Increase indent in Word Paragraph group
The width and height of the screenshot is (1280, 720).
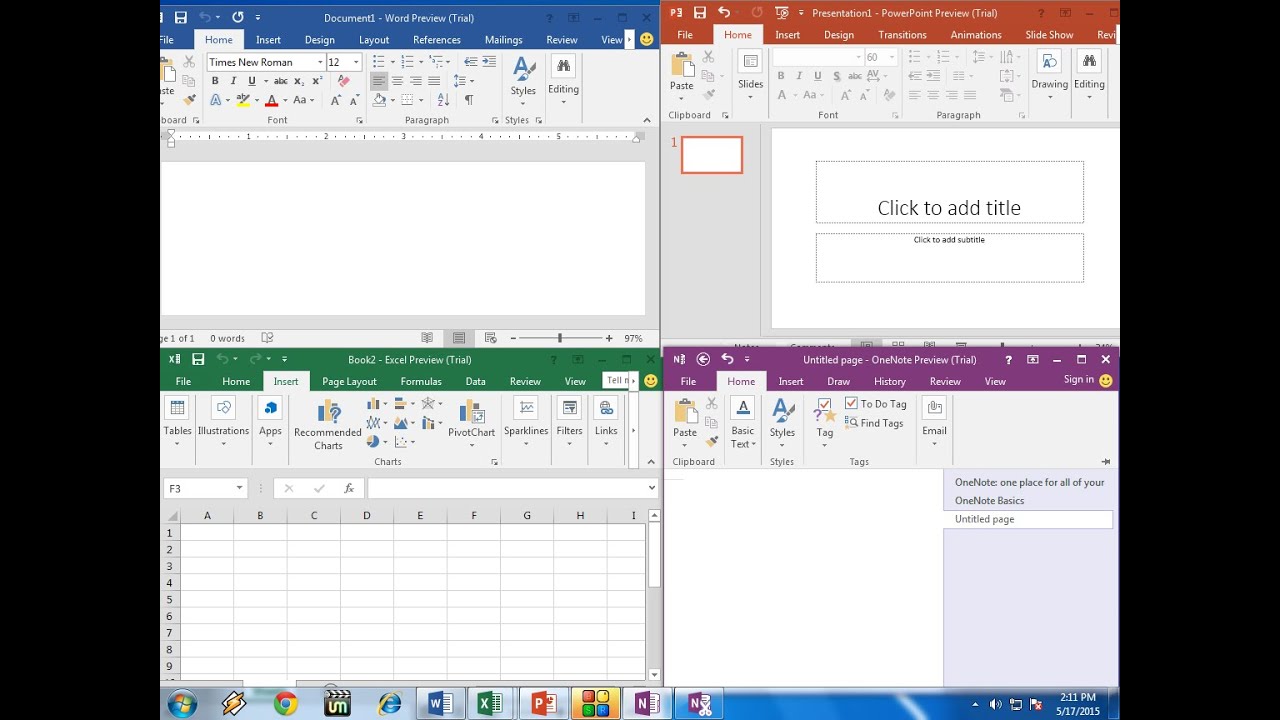[491, 62]
